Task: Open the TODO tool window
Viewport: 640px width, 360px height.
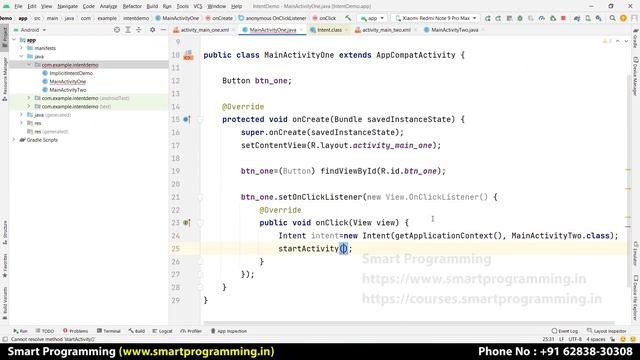Action: [45, 331]
